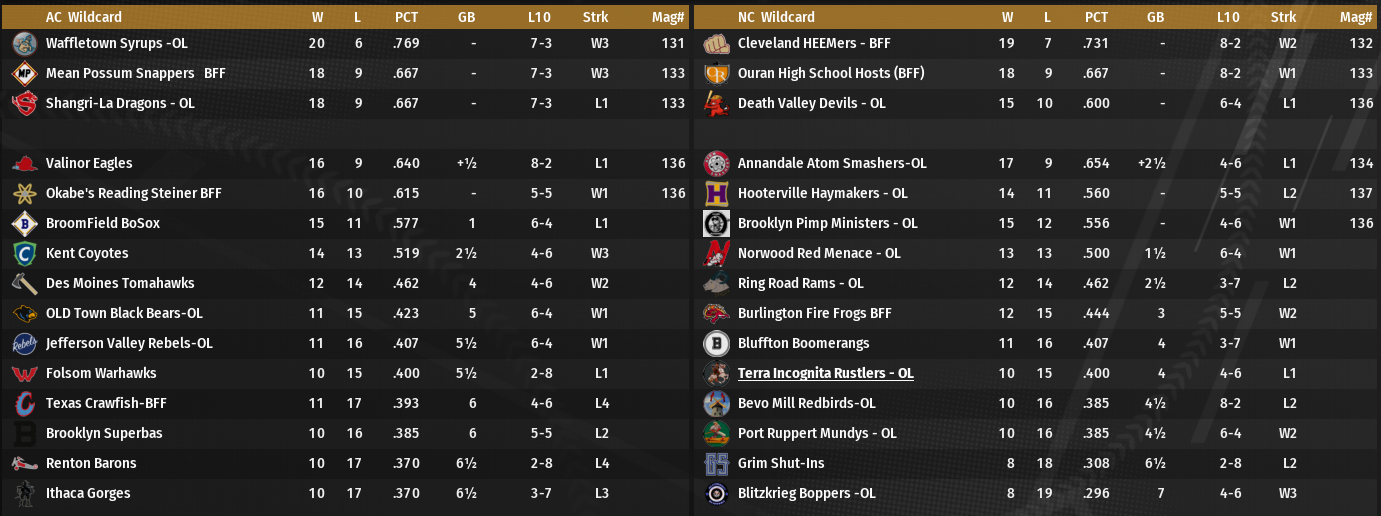Click the Hooterville Haymakers H logo

pyautogui.click(x=716, y=194)
